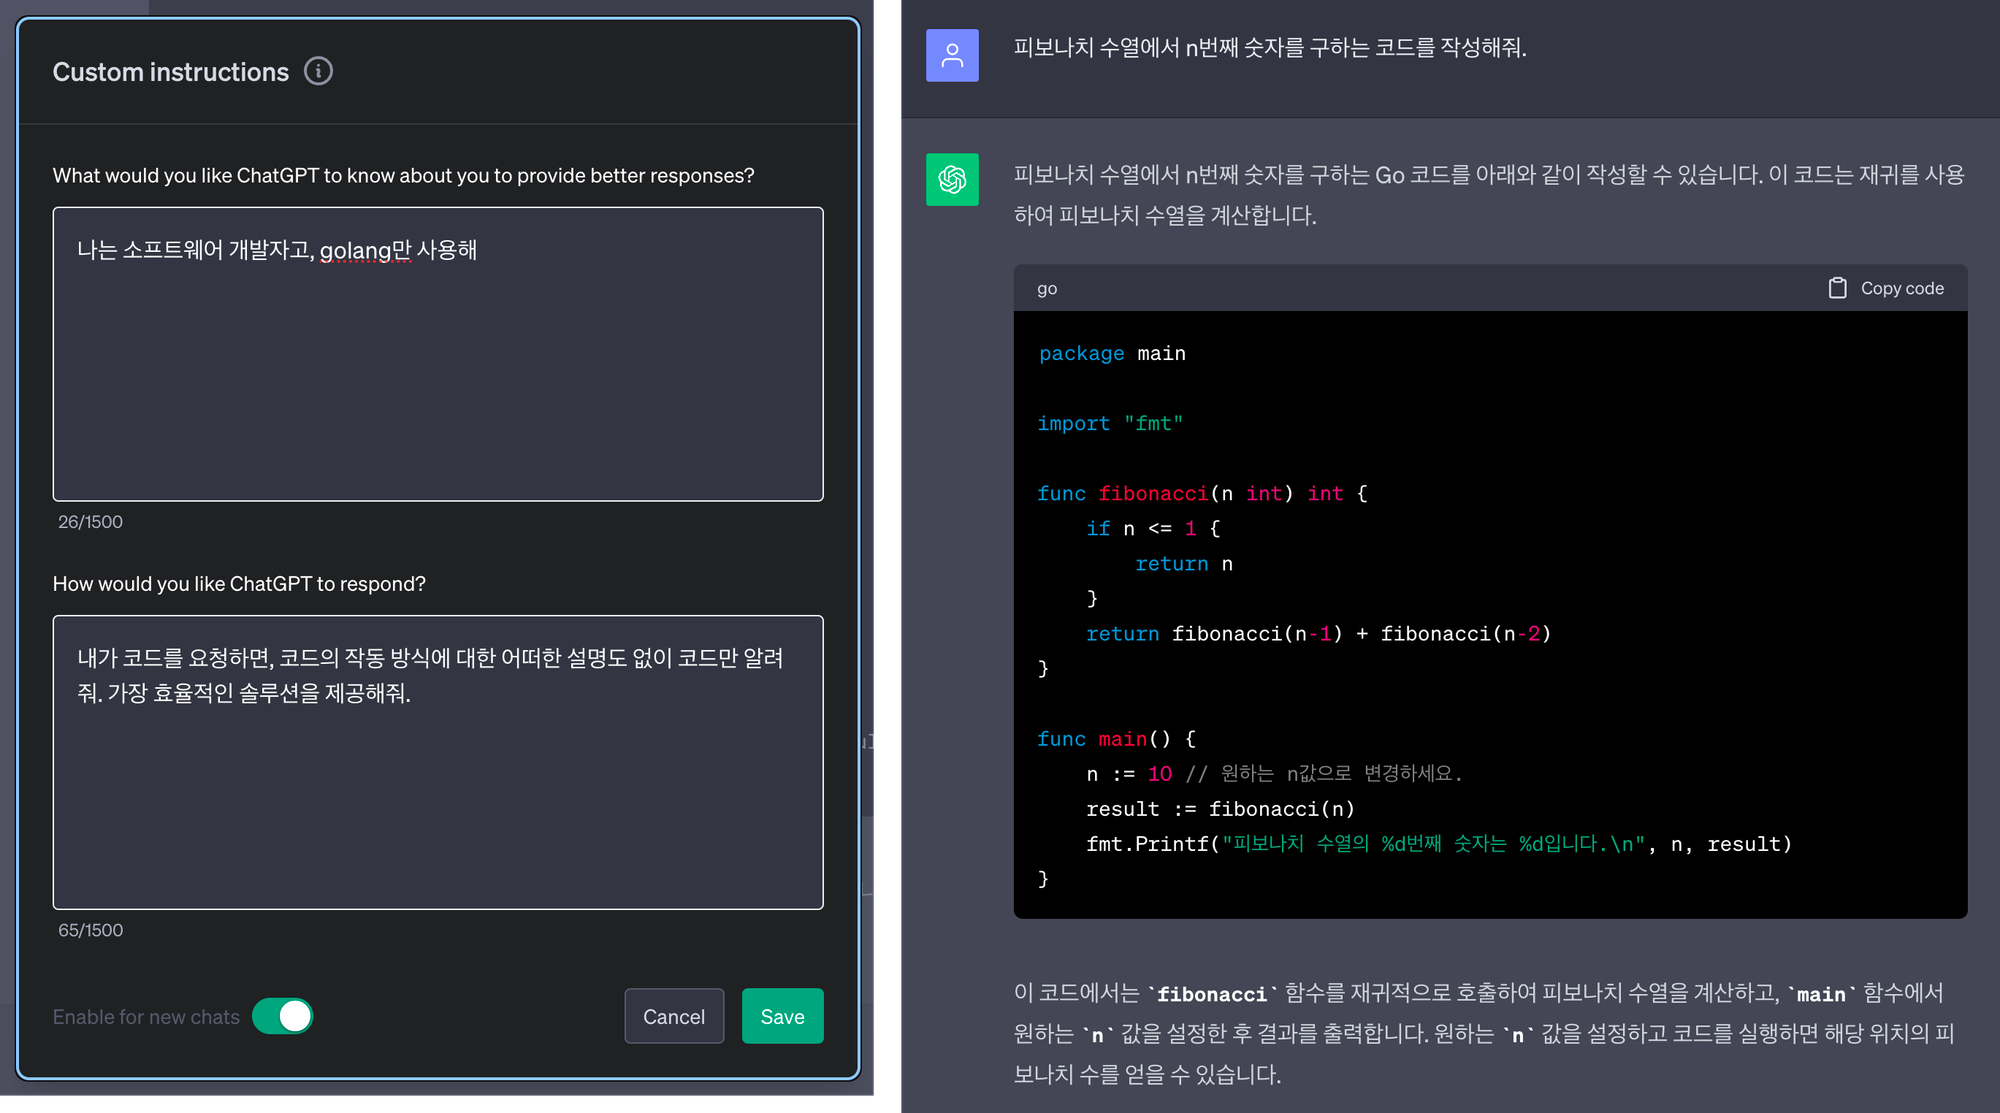Viewport: 2000px width, 1113px height.
Task: Click the 26/1500 character counter
Action: coord(90,522)
